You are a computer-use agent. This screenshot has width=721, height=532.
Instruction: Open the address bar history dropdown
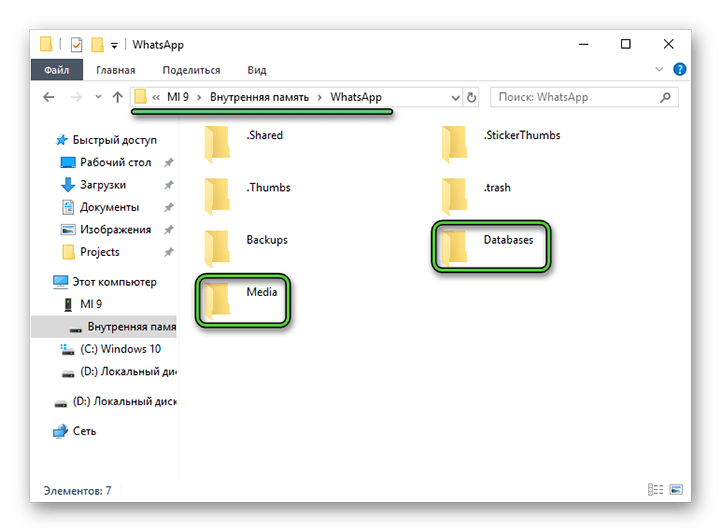455,97
